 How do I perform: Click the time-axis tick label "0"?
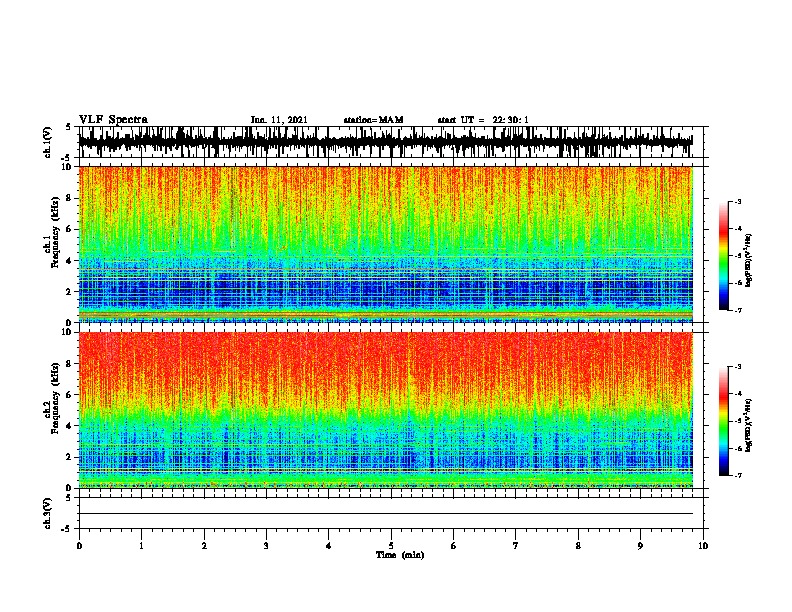79,546
